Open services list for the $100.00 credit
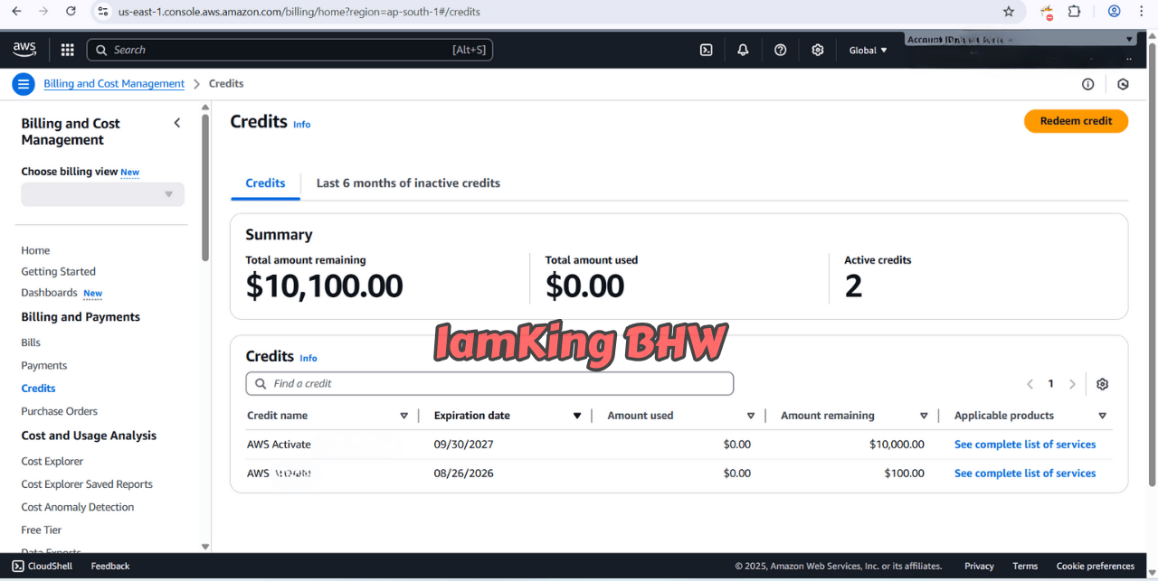 coord(1025,473)
